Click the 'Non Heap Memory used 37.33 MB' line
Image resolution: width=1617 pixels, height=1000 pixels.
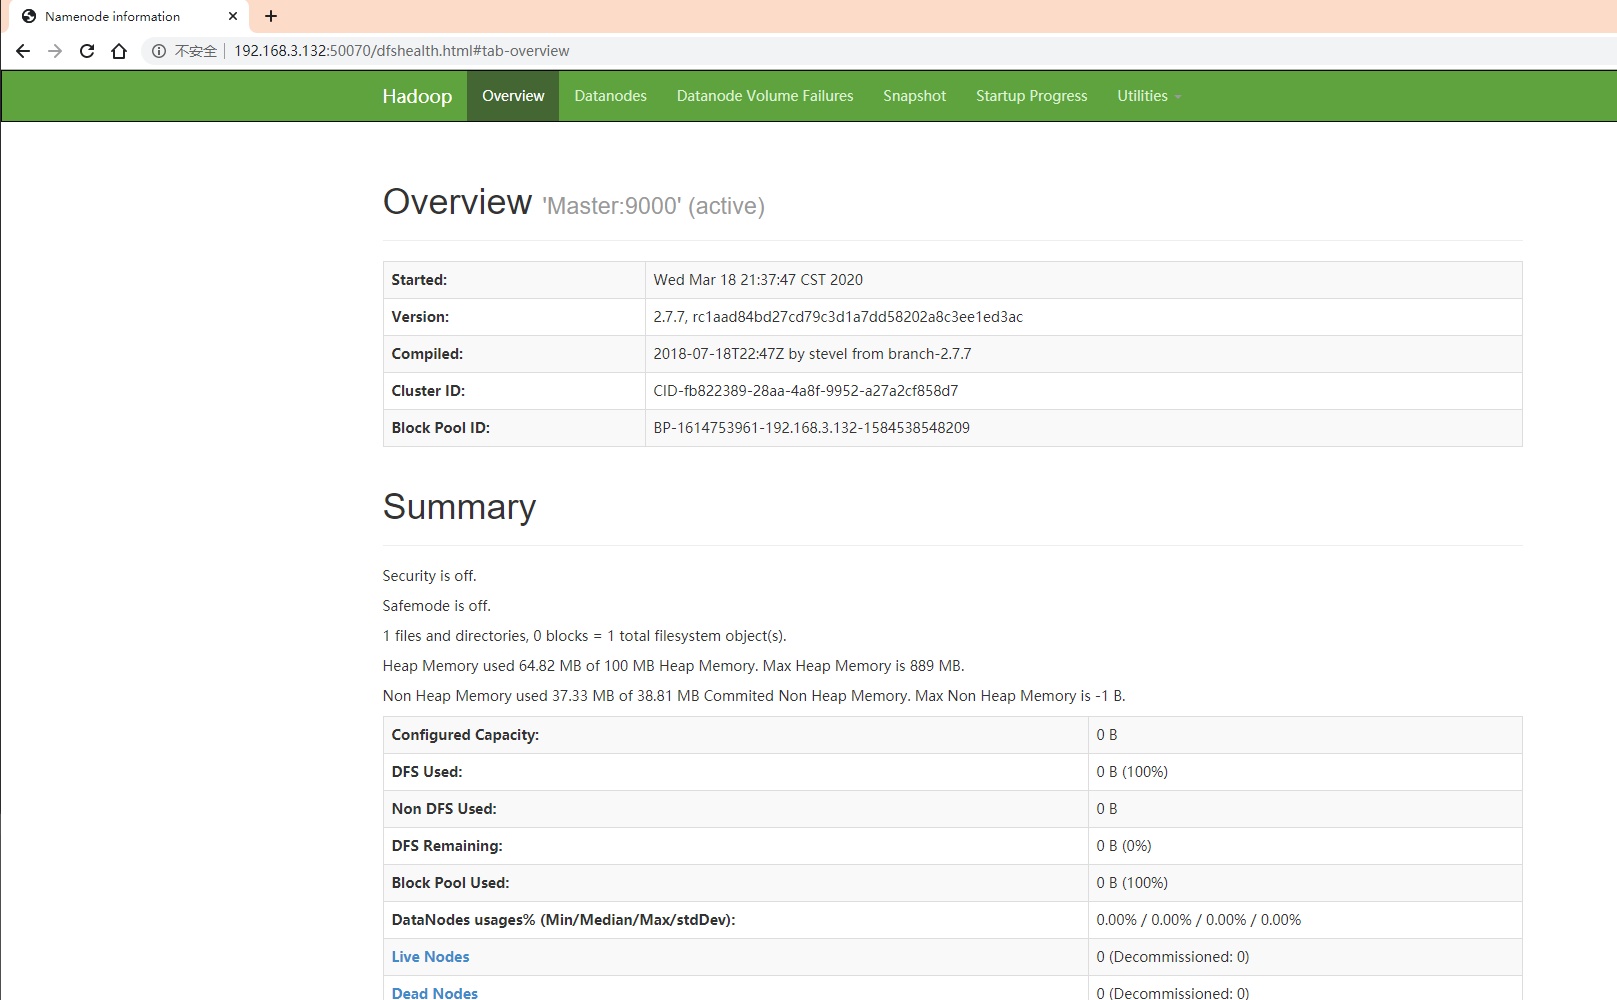tap(754, 696)
